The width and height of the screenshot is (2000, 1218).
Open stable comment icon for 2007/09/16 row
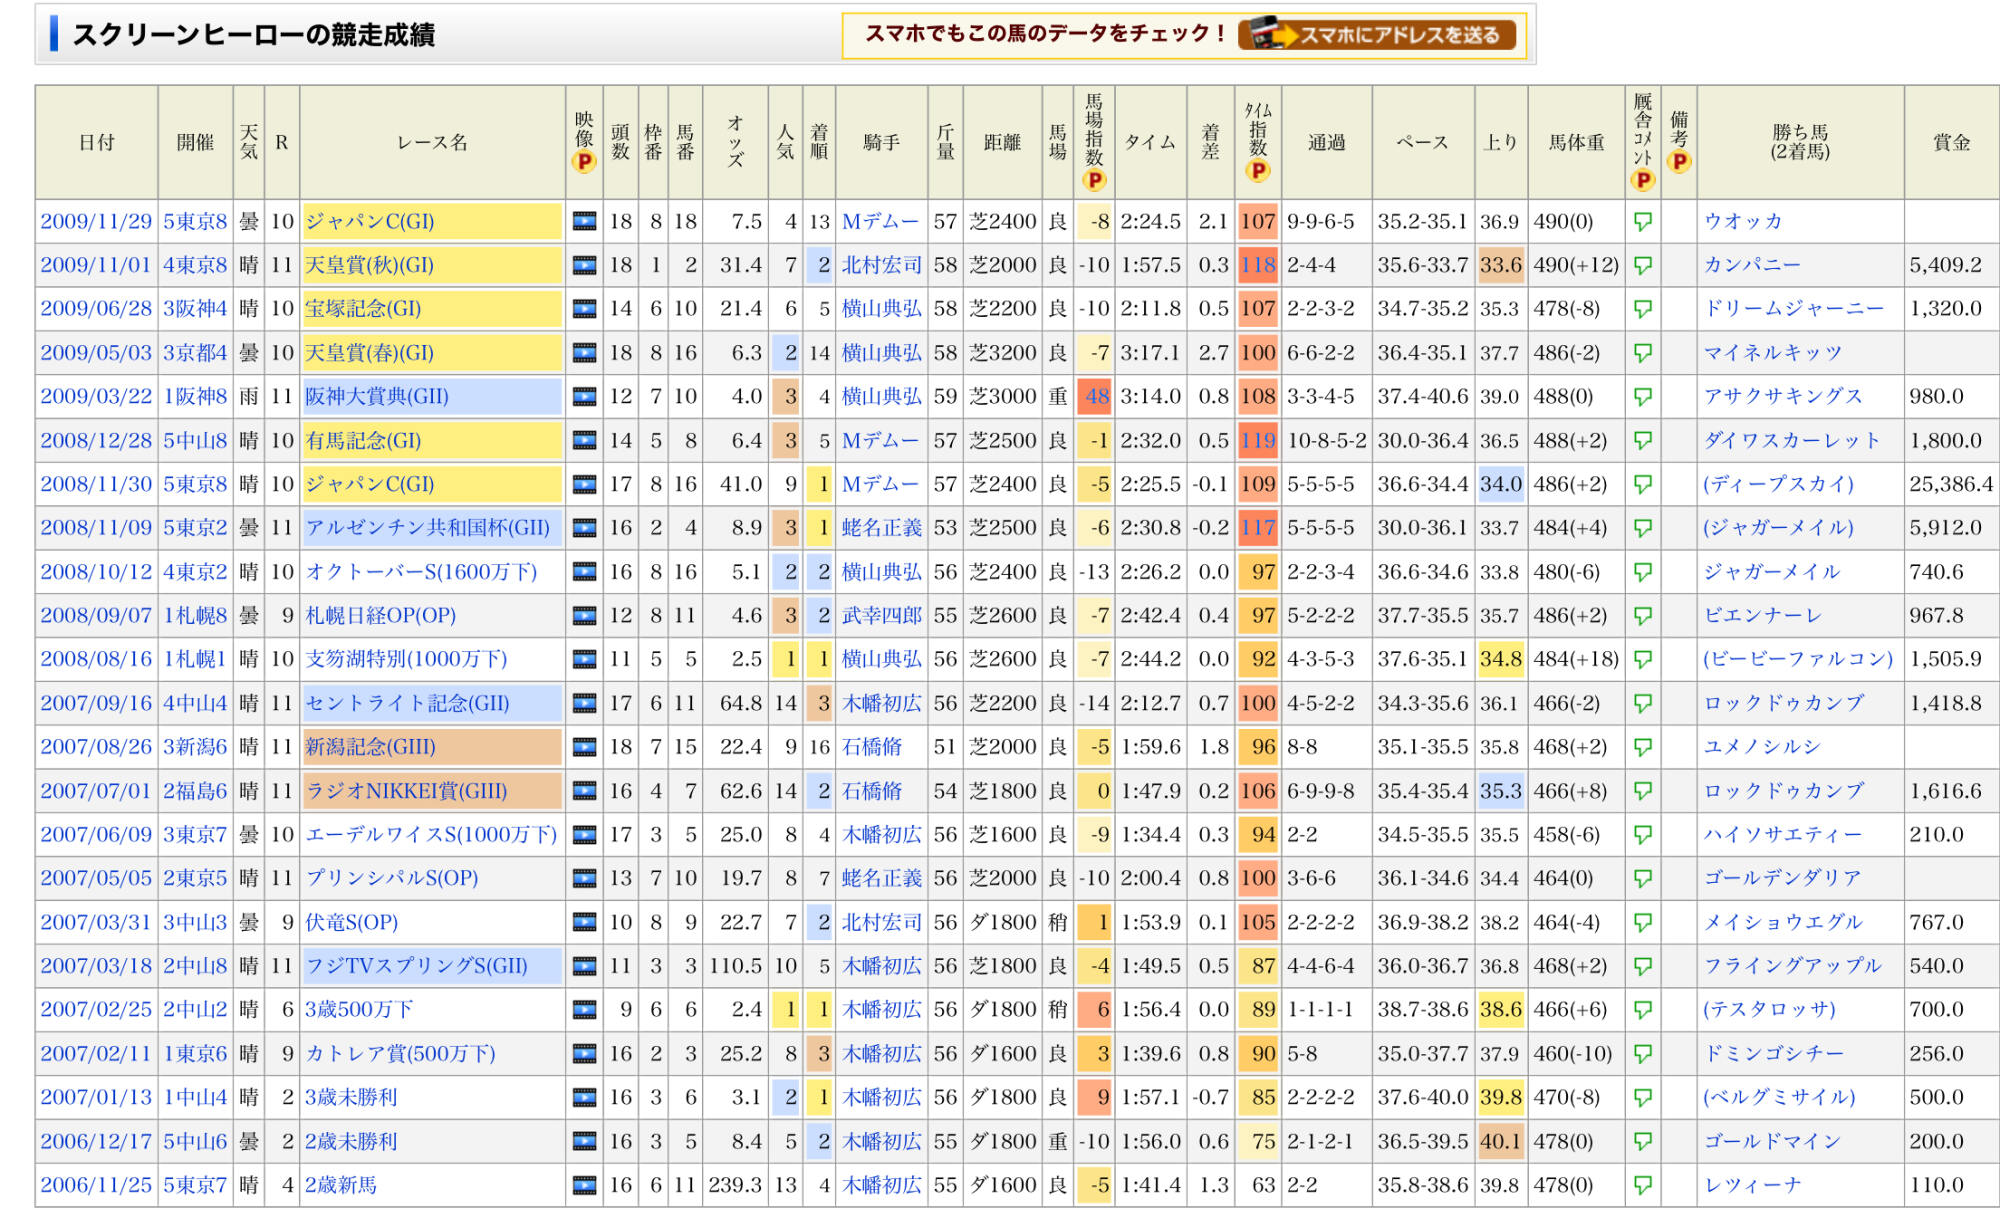[x=1642, y=703]
